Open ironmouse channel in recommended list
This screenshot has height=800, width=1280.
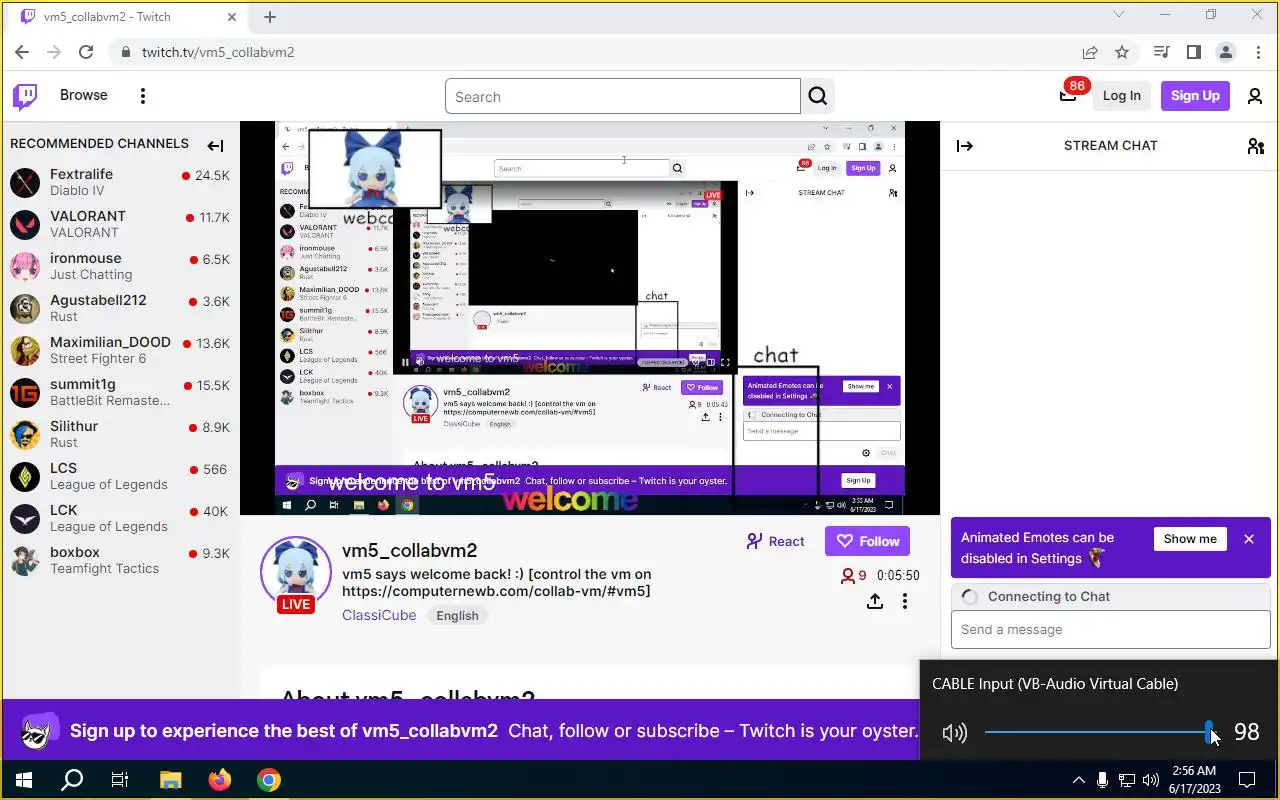[120, 266]
